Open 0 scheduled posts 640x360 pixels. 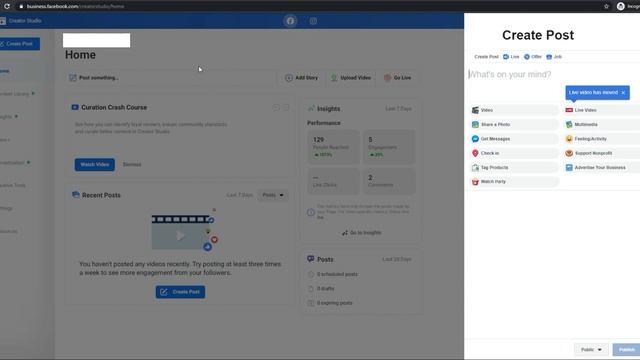[x=337, y=274]
